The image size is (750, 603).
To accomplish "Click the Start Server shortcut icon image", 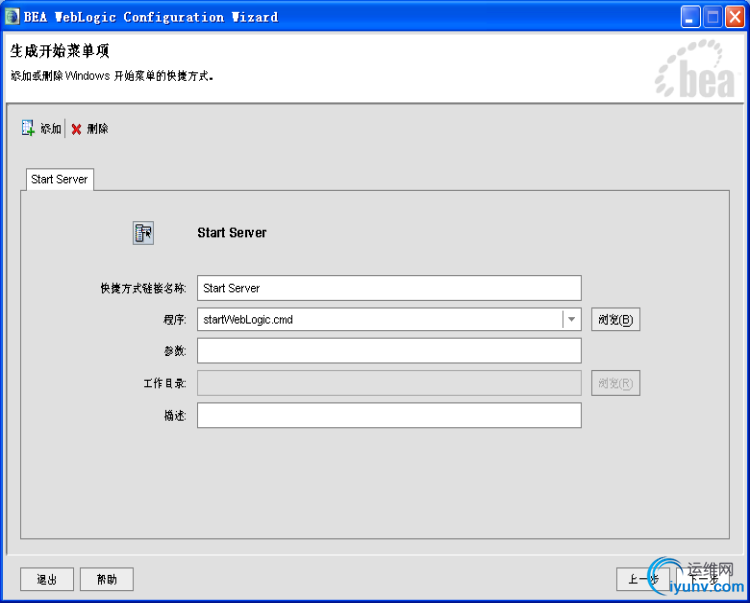I will (143, 233).
